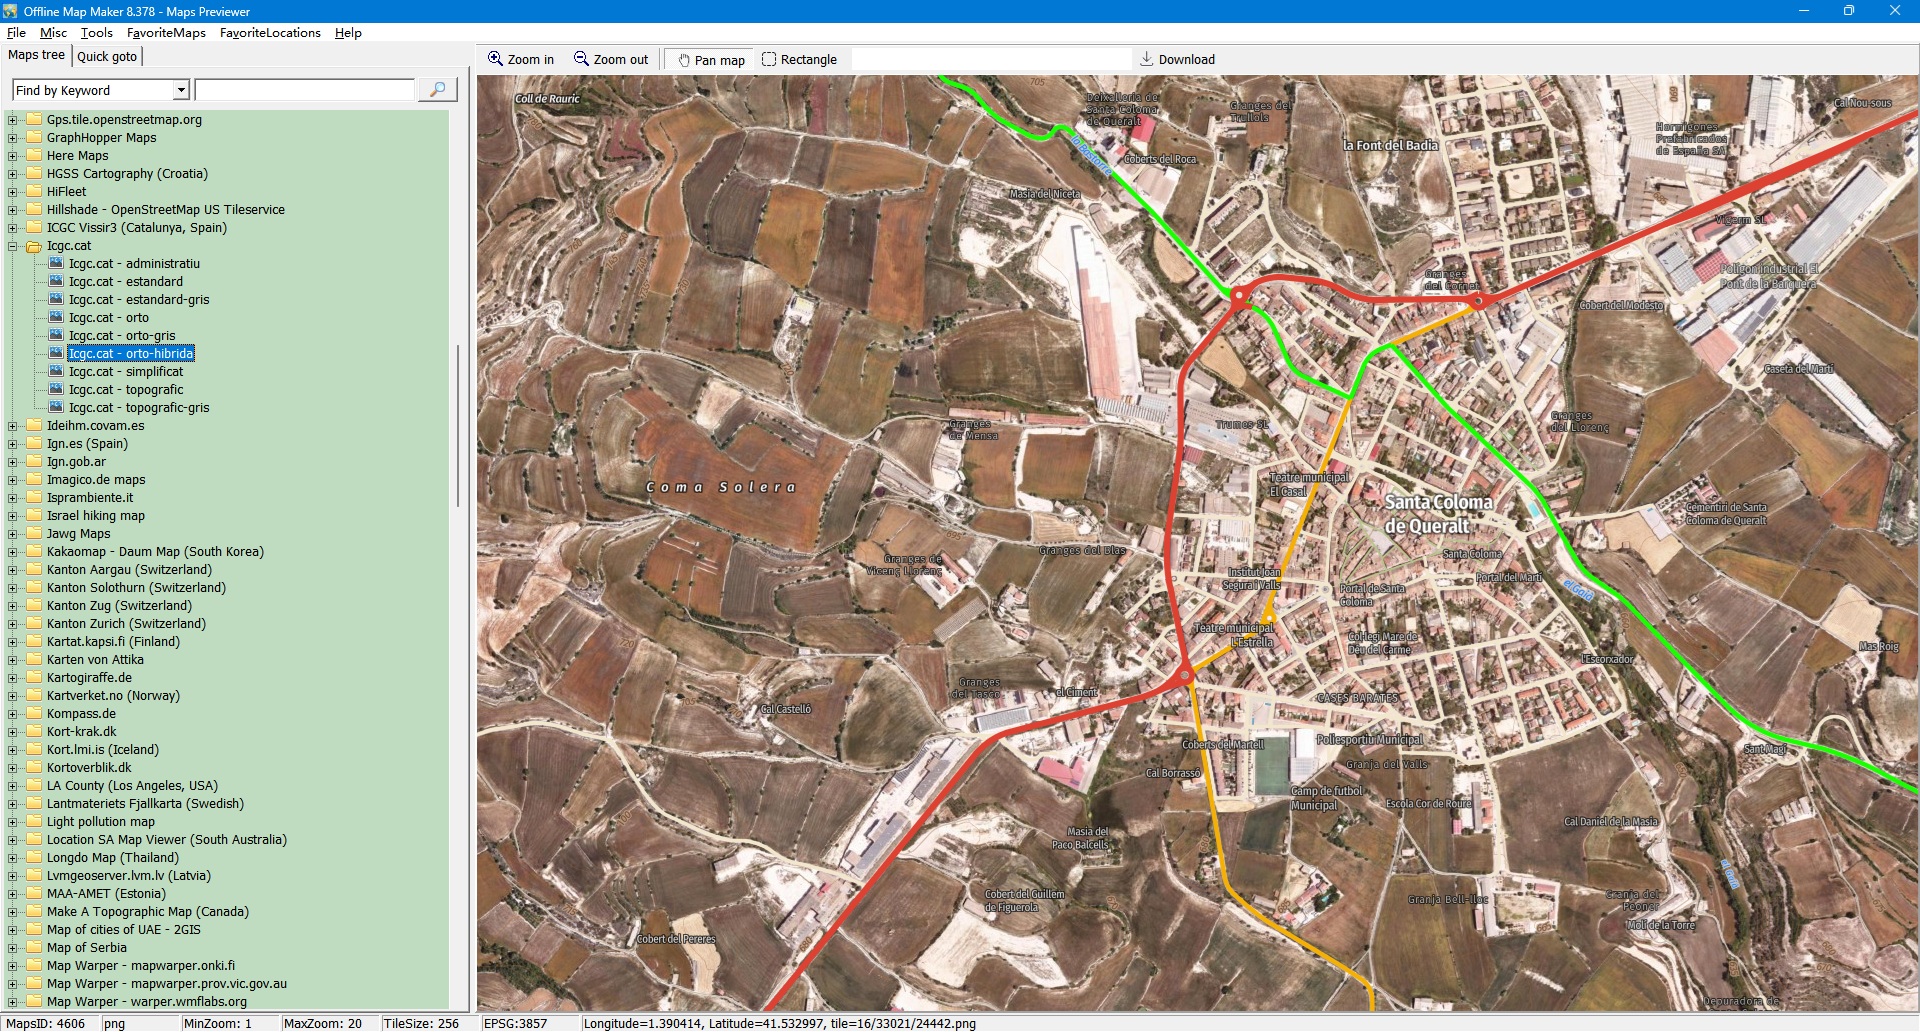Click the keyword search magnifier button
This screenshot has width=1920, height=1032.
[x=437, y=90]
